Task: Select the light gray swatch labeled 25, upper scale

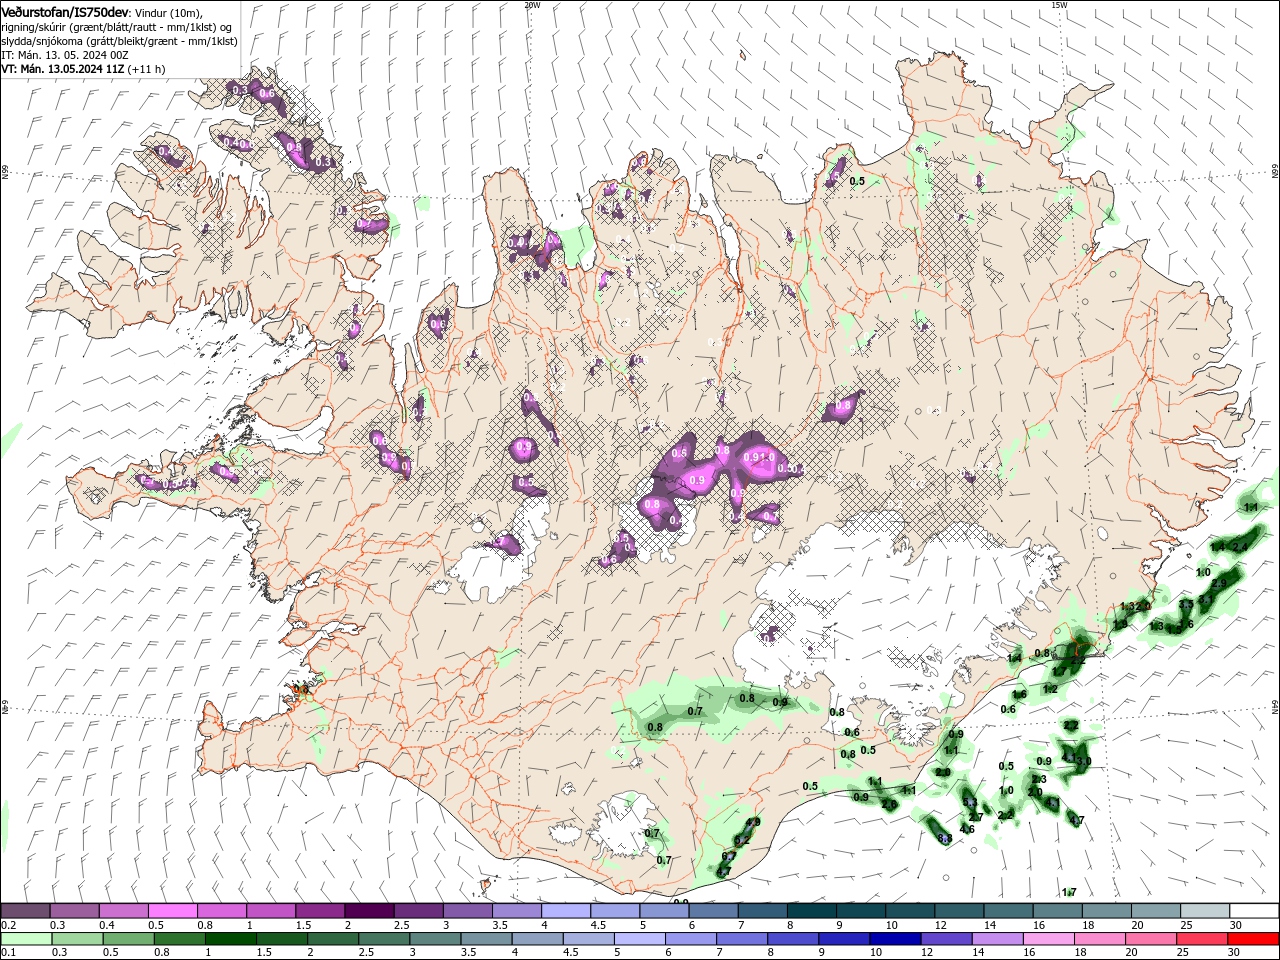Action: (1205, 911)
